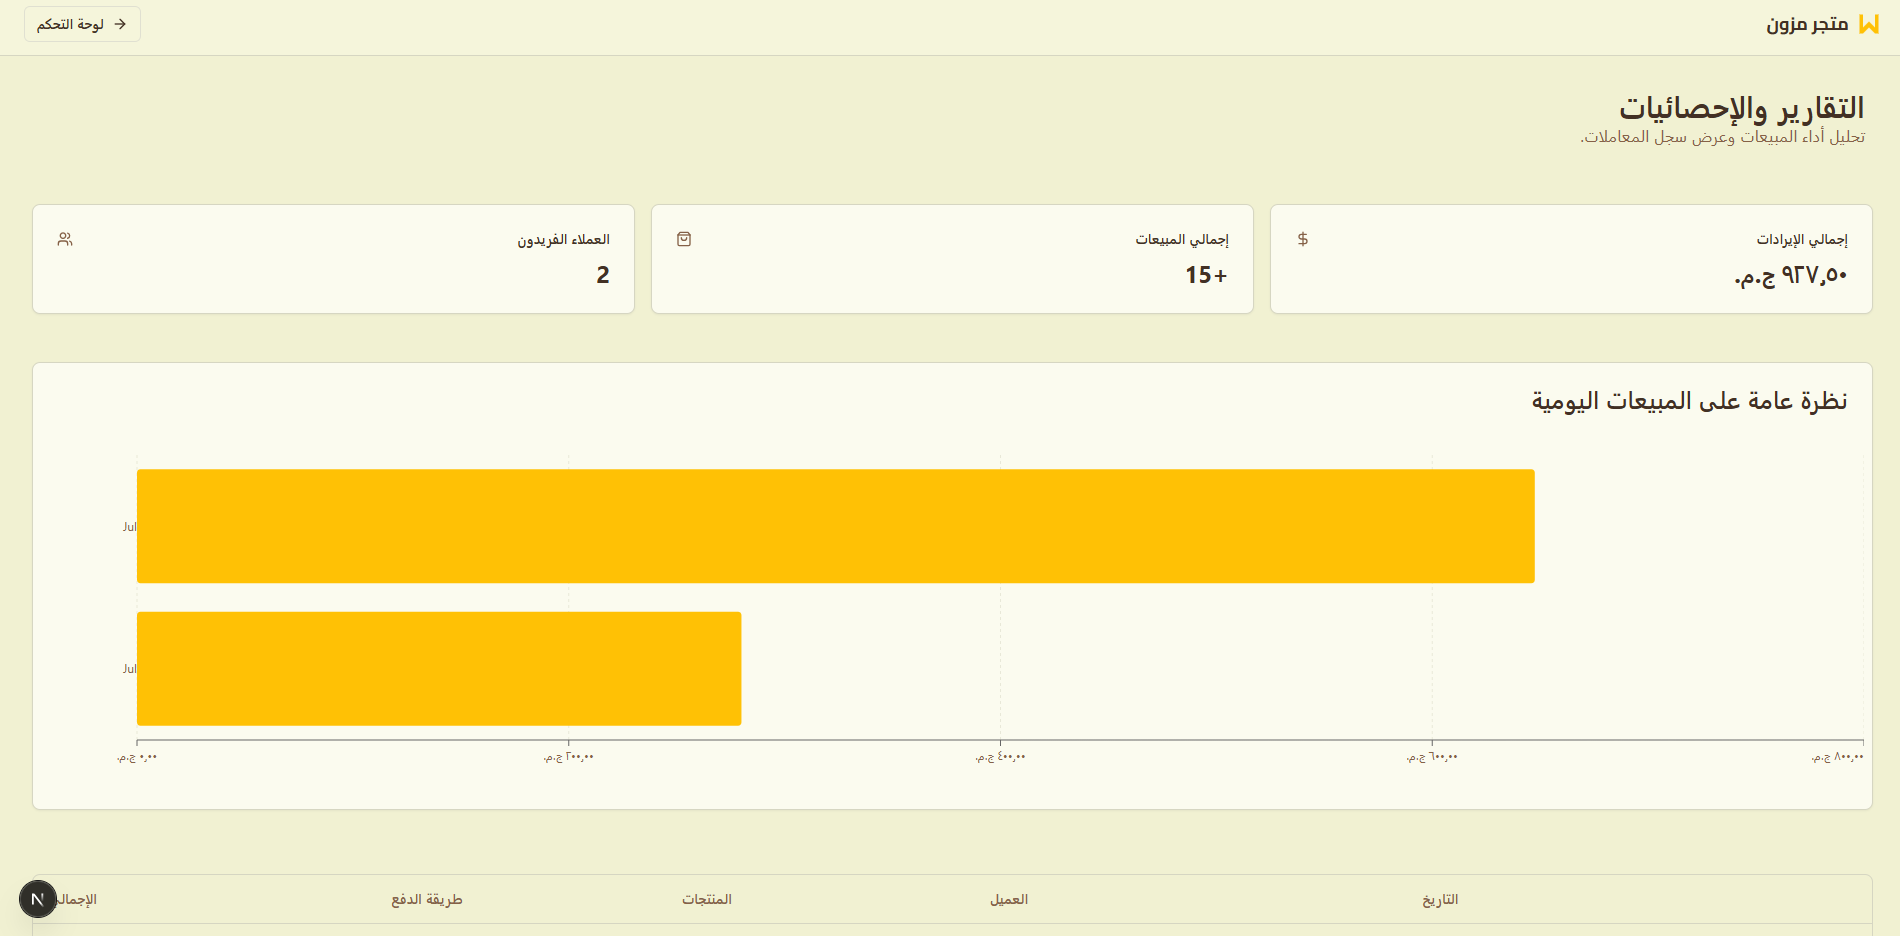
Task: Click the ٩٢٧٫٥٠ ج.م total revenue value
Action: (1790, 275)
